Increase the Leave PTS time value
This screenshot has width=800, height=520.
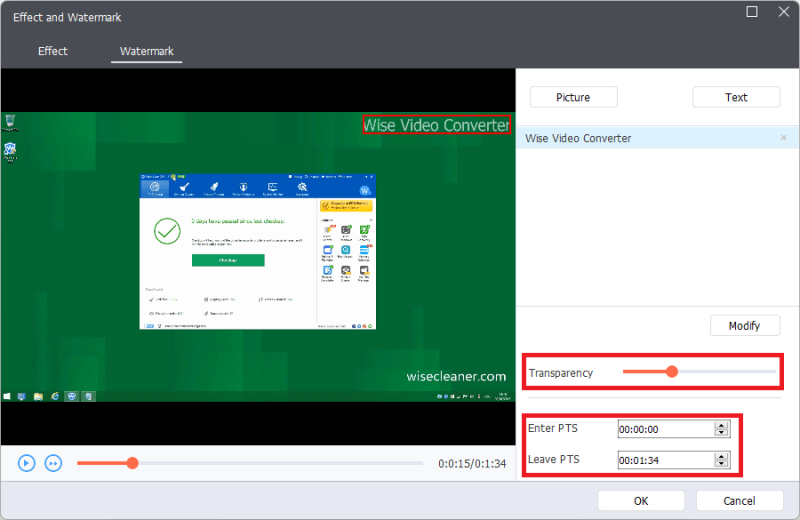(x=721, y=456)
